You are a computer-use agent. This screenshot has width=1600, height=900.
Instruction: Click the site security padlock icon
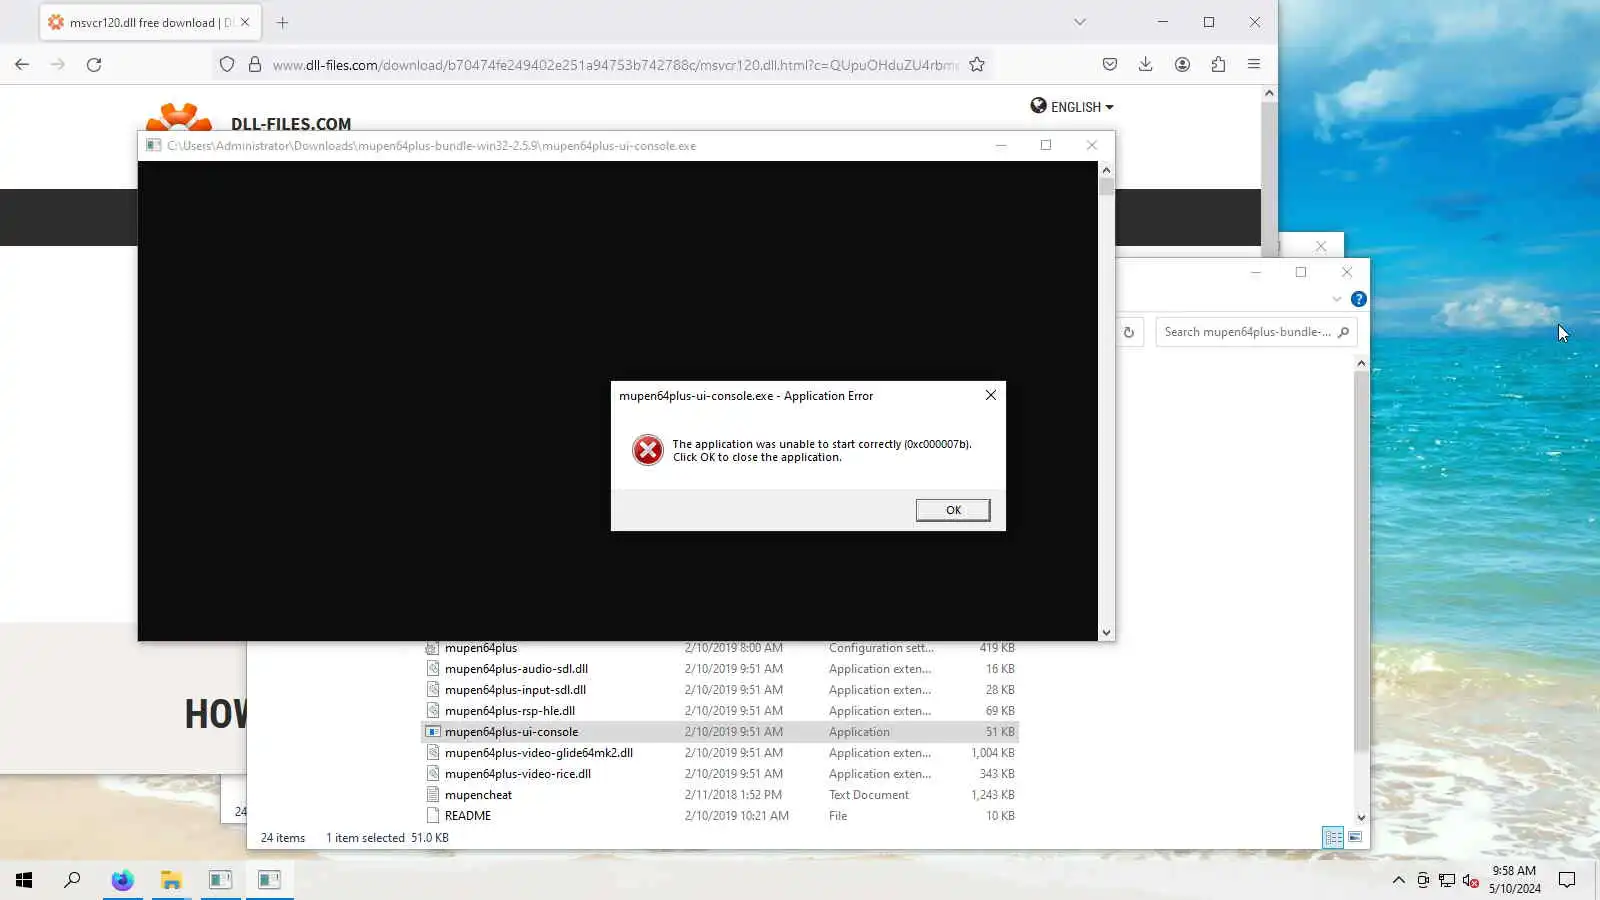(x=255, y=64)
